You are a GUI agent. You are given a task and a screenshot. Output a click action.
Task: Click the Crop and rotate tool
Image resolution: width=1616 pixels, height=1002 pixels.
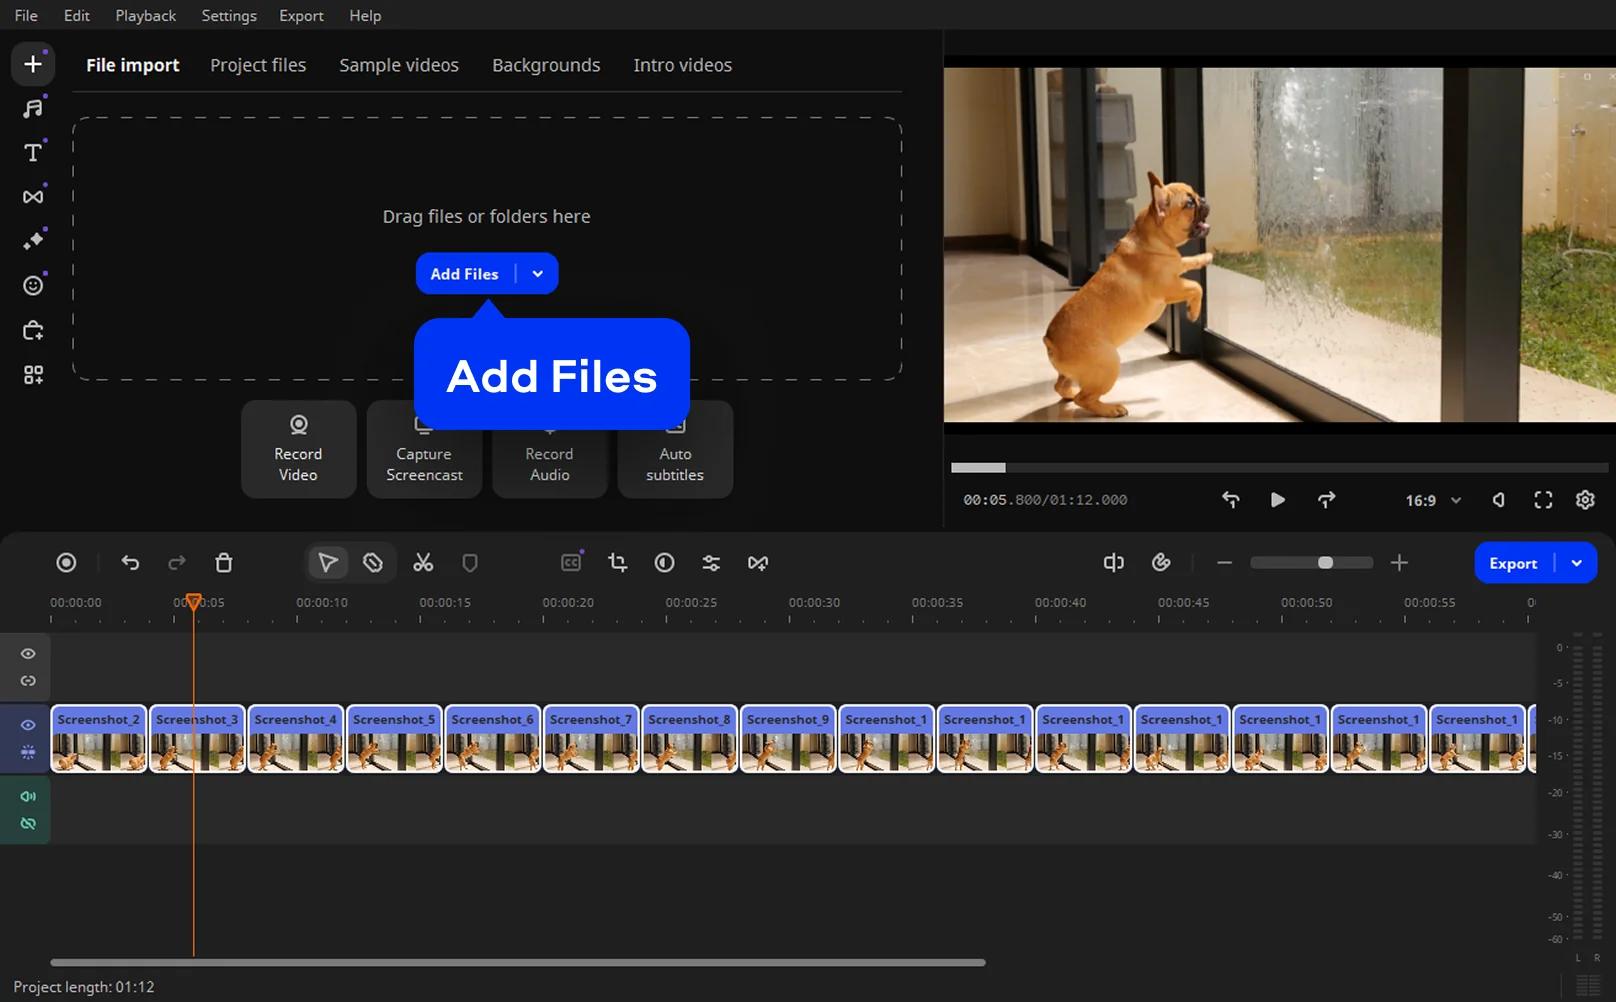pos(618,563)
